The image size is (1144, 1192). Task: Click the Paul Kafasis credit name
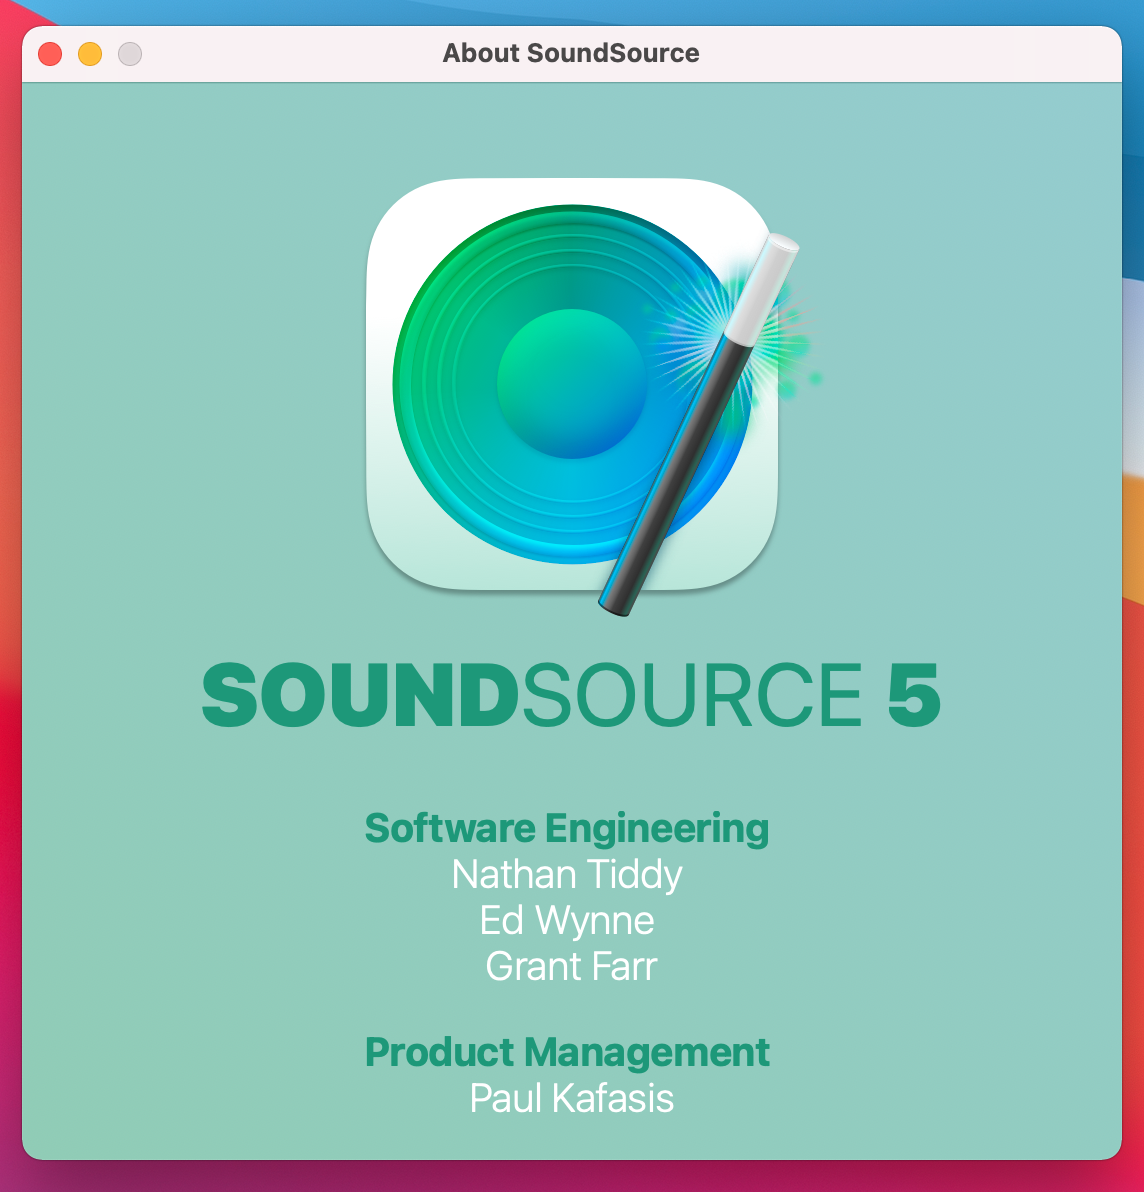click(572, 1098)
